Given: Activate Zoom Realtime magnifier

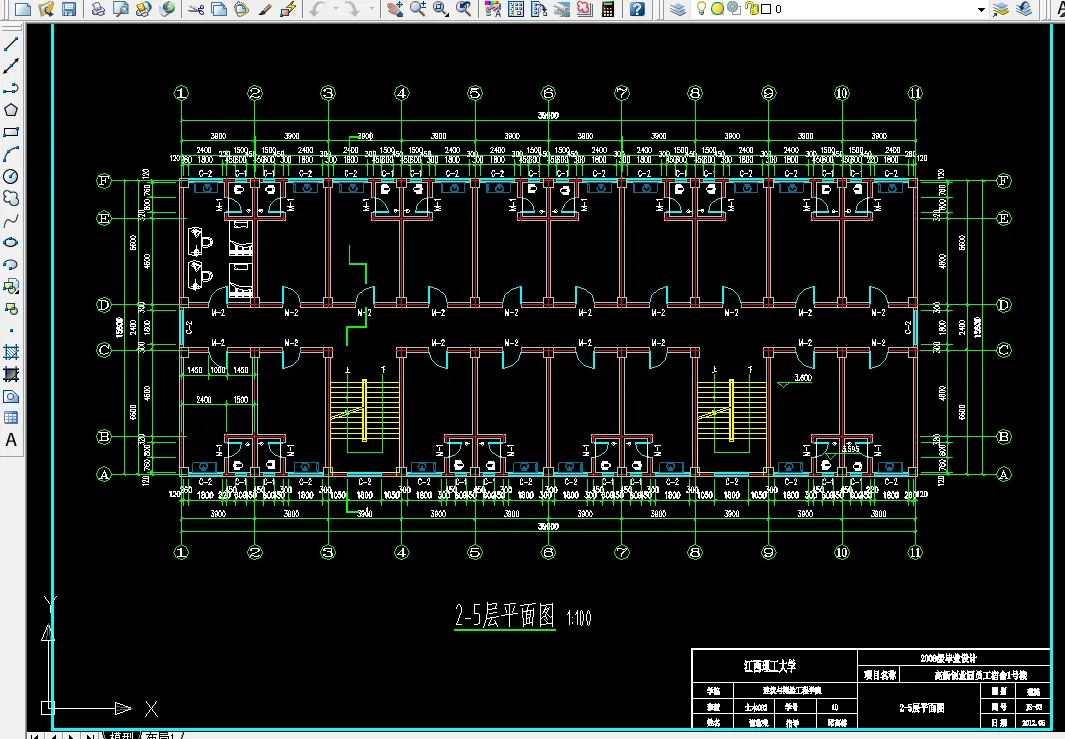Looking at the screenshot, I should (418, 9).
